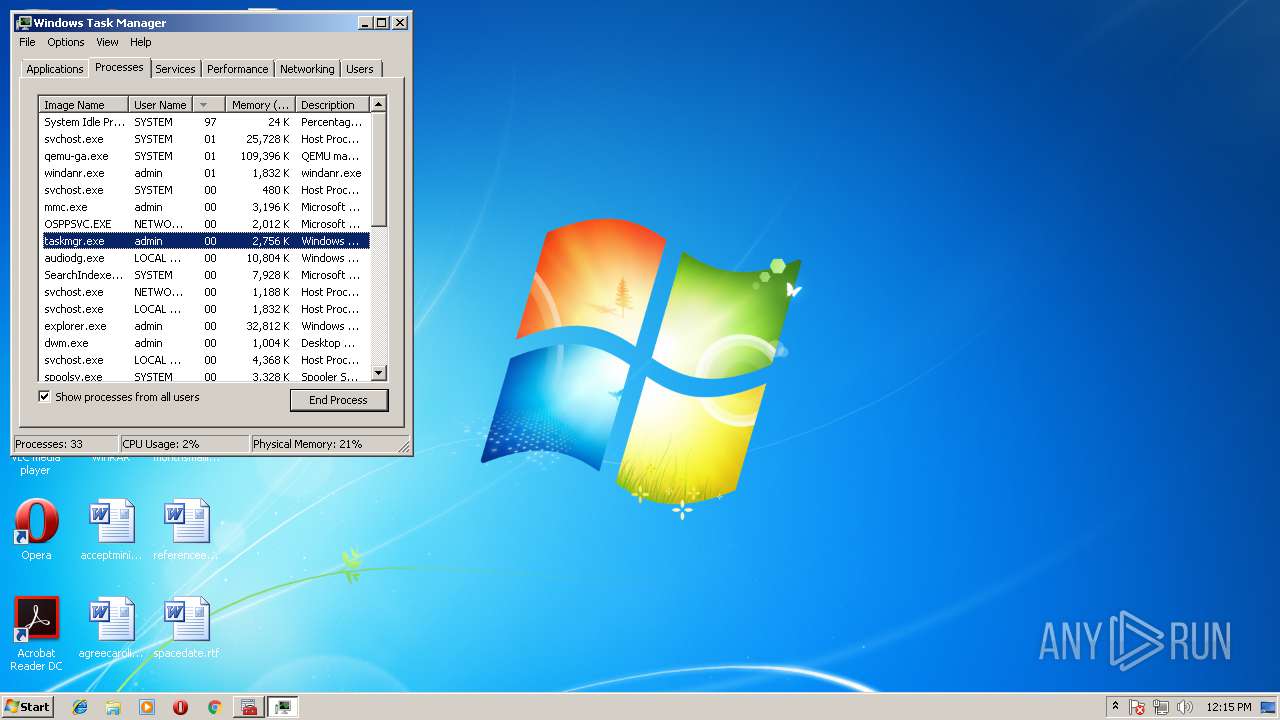Click the 109,396 K memory value
This screenshot has width=1280, height=720.
click(x=265, y=156)
